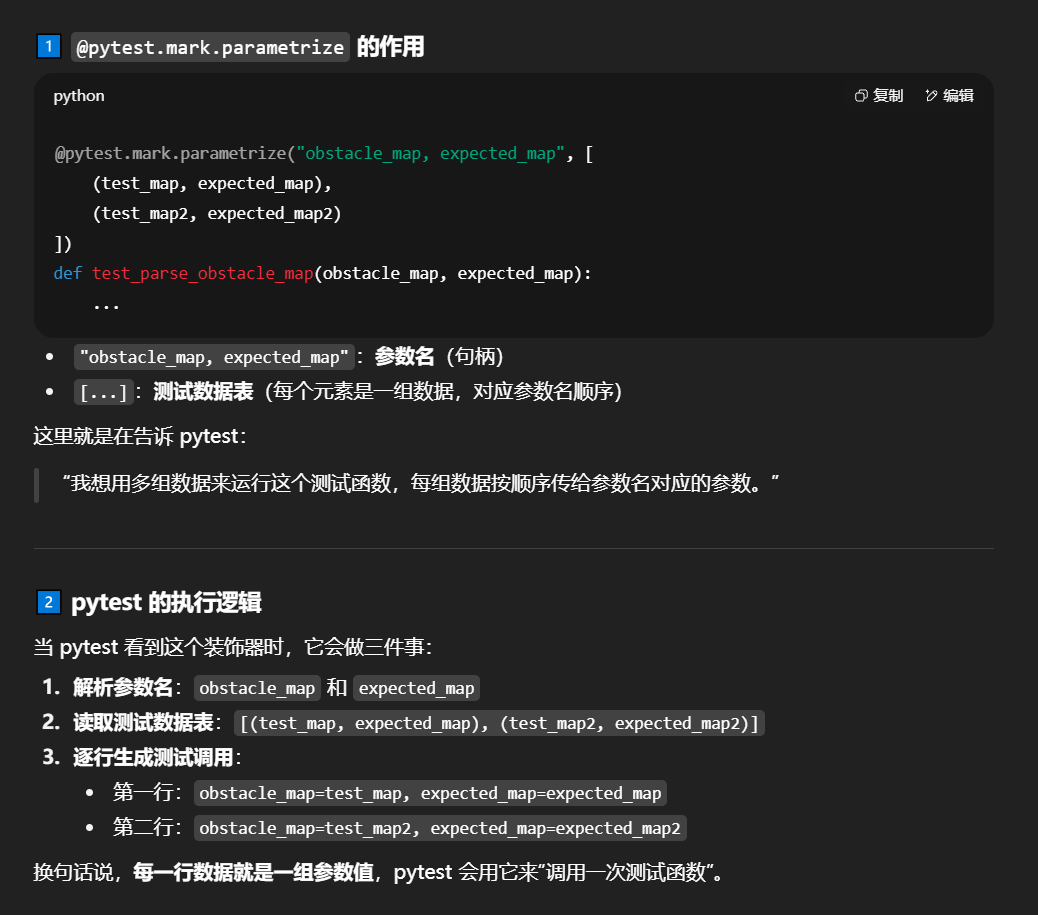
Task: Click bold text '测试数据表'
Action: [x=203, y=391]
